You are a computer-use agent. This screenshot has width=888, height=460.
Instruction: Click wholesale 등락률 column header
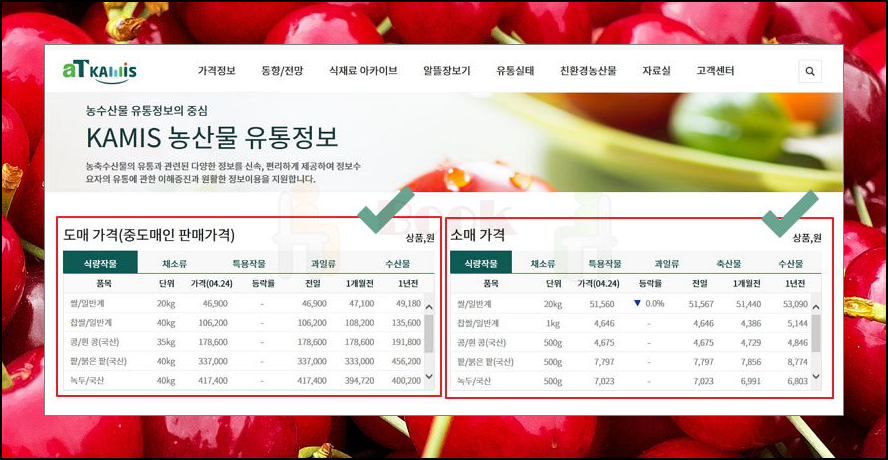click(x=263, y=283)
